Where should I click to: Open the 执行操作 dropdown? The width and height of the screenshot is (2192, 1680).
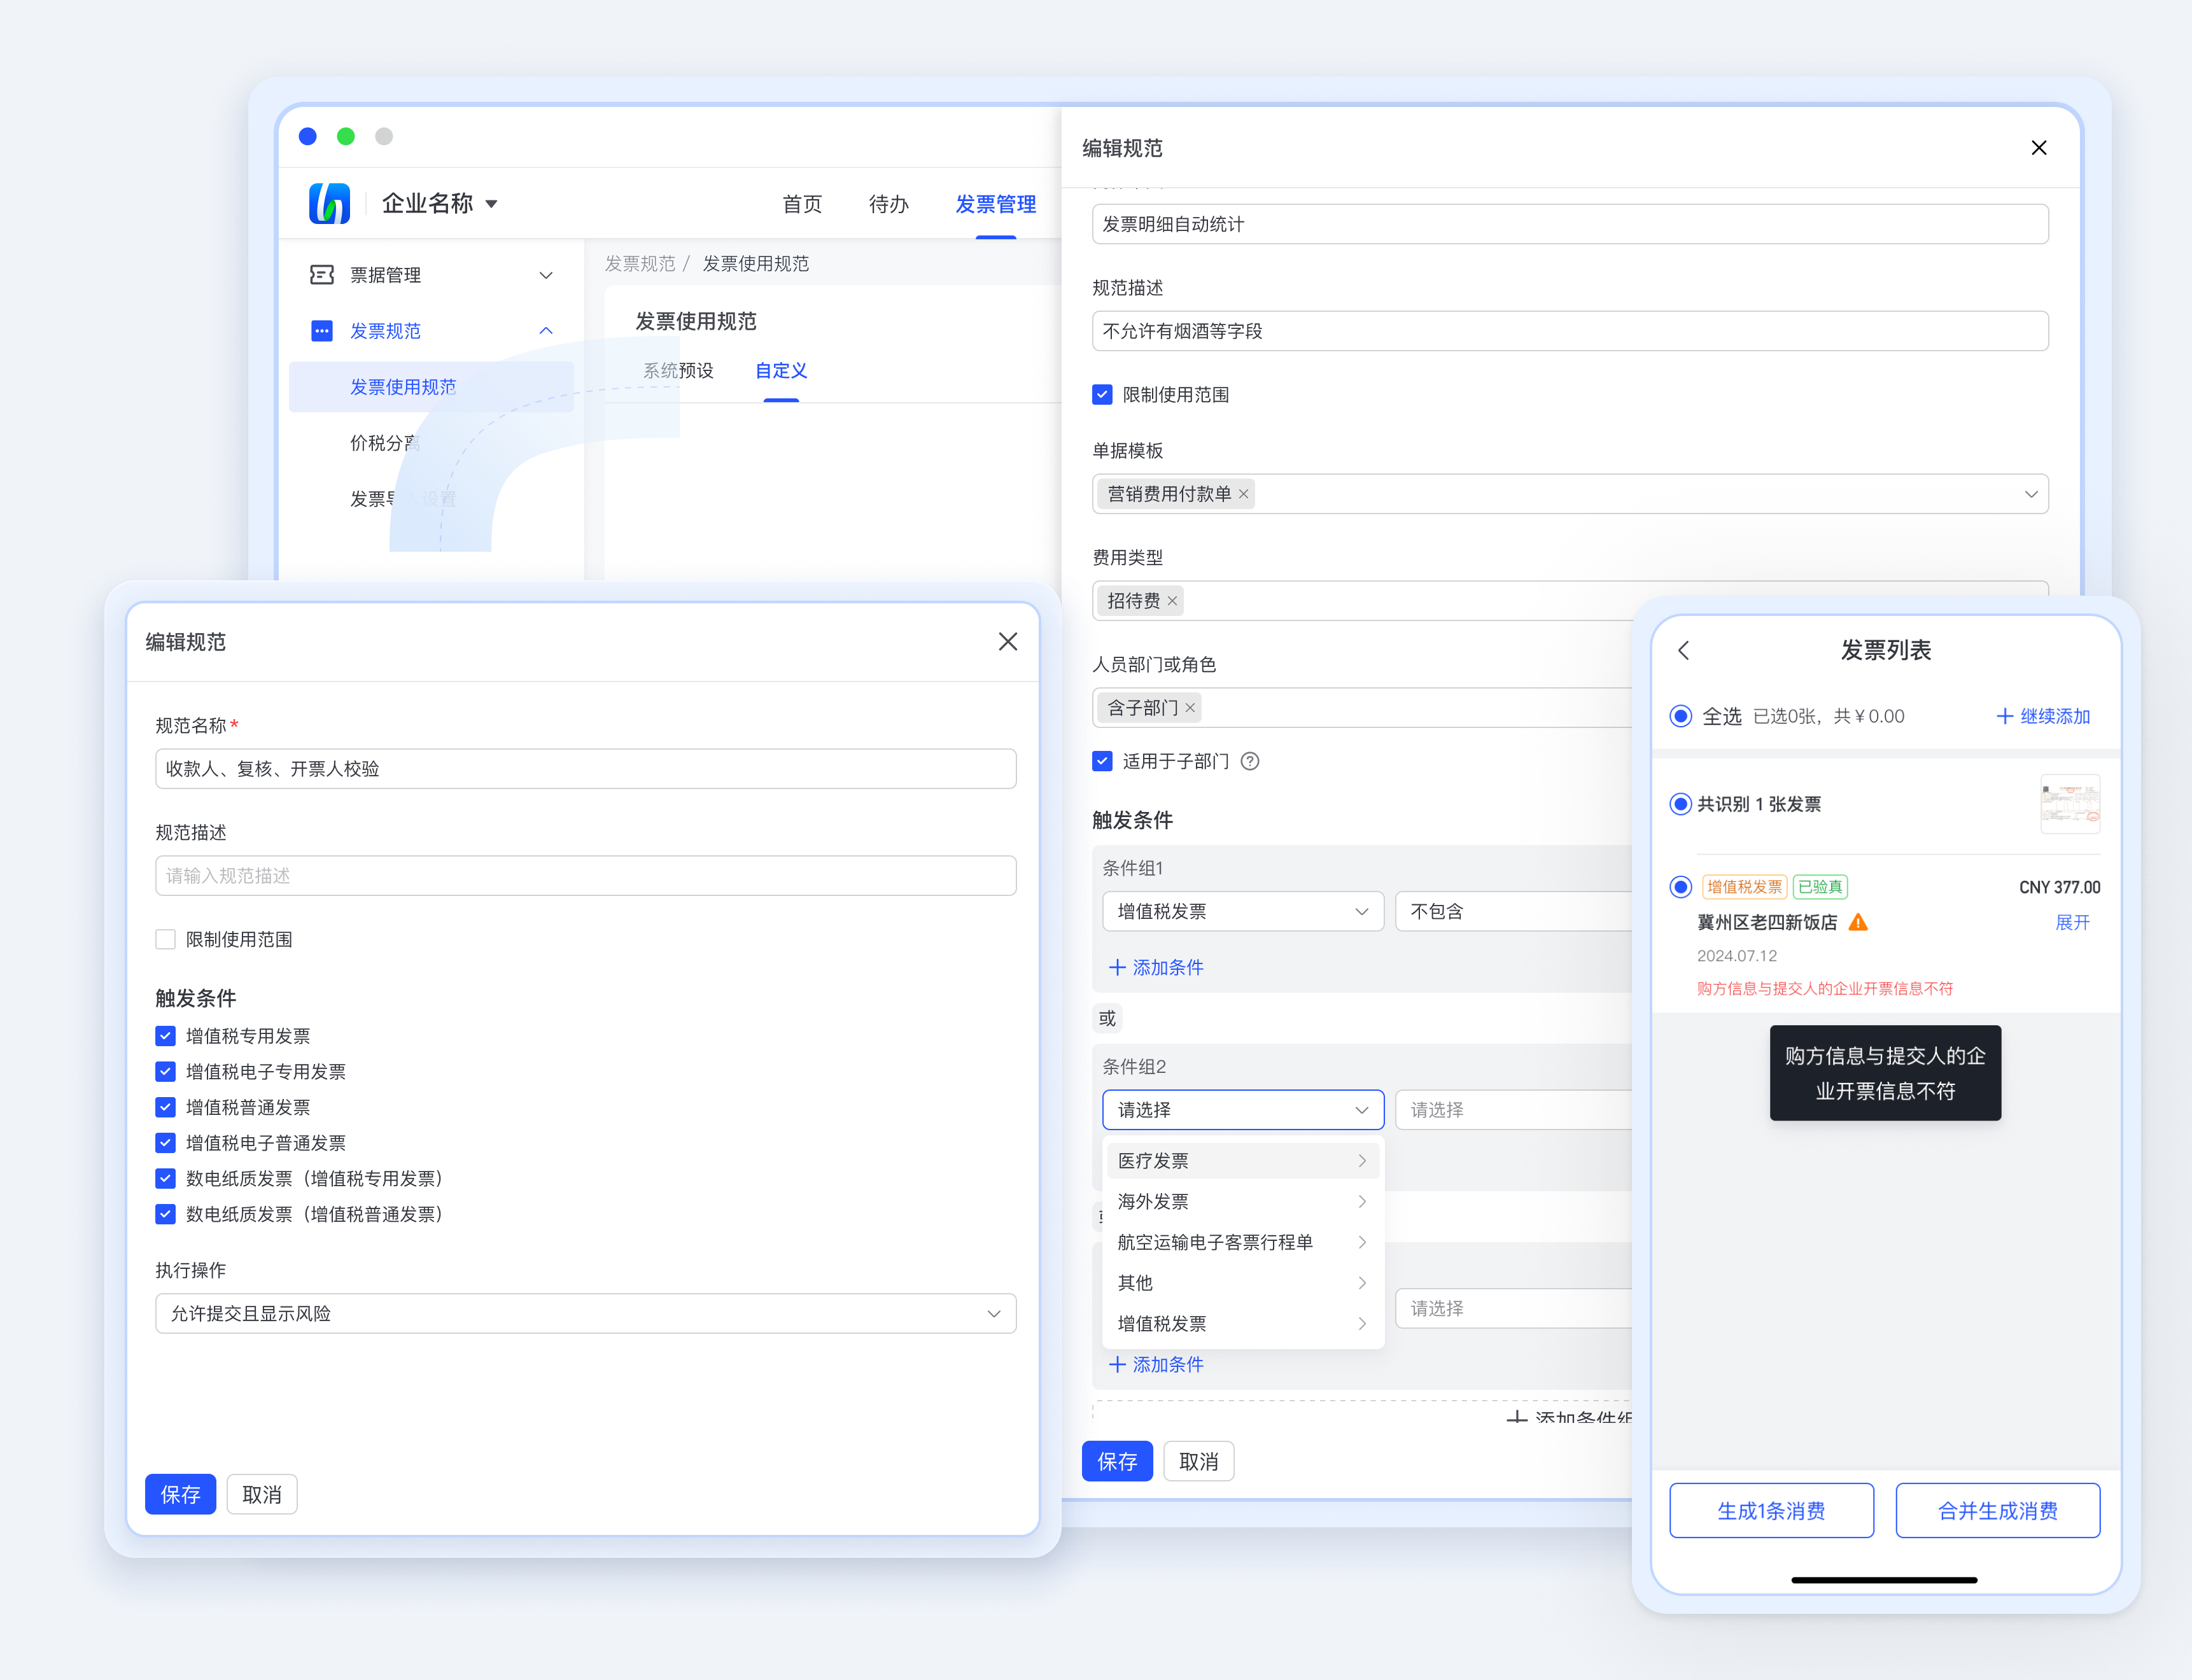585,1313
